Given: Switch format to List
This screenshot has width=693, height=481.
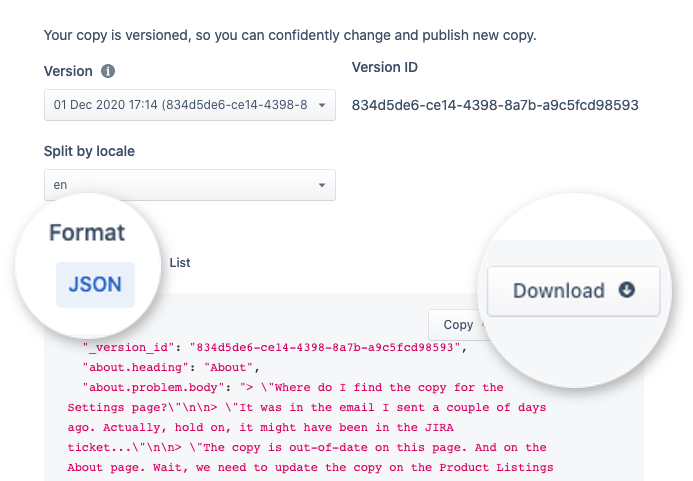Looking at the screenshot, I should pos(180,263).
